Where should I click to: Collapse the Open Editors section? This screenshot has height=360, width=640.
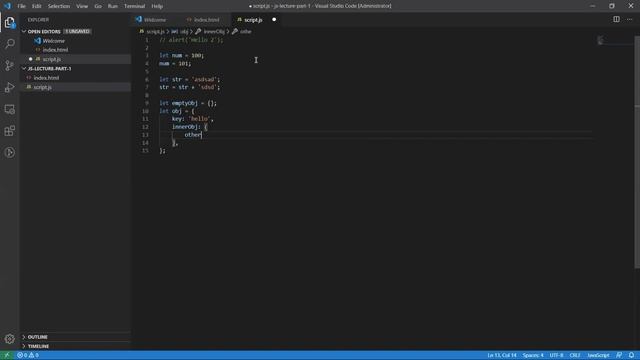(x=44, y=31)
